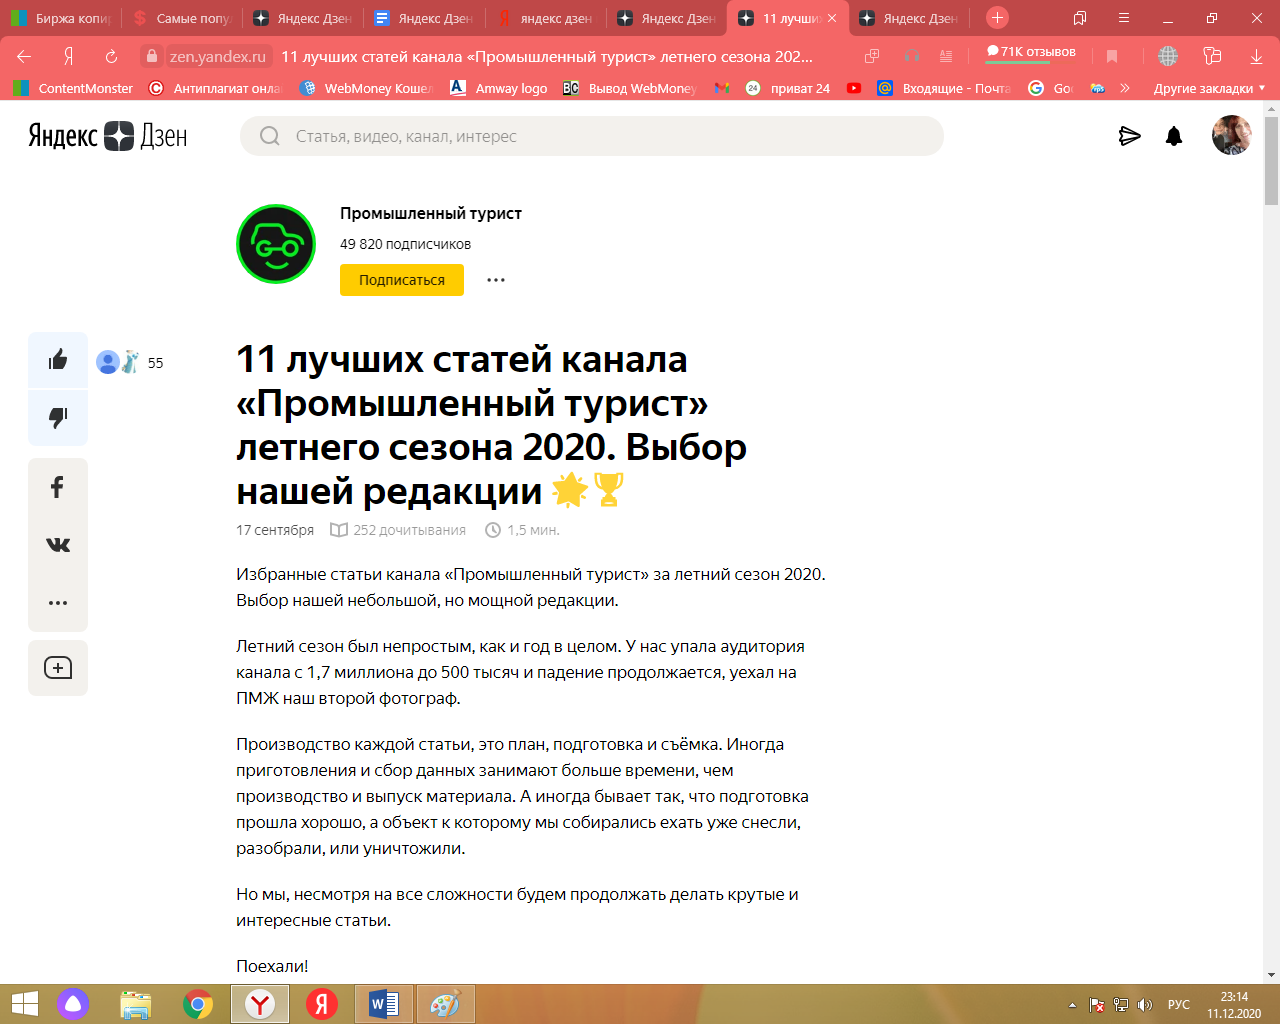
Task: Switch to Самые попу tab
Action: click(x=183, y=18)
